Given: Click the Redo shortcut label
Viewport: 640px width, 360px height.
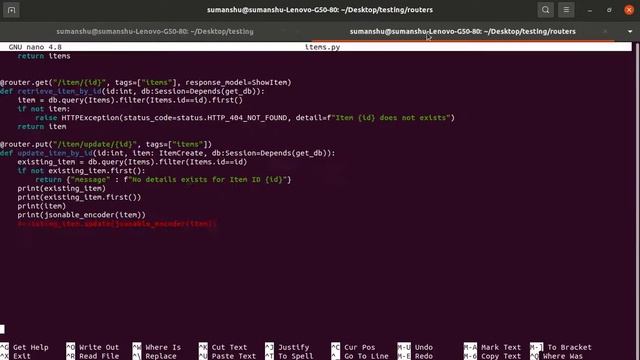Looking at the screenshot, I should [x=424, y=356].
